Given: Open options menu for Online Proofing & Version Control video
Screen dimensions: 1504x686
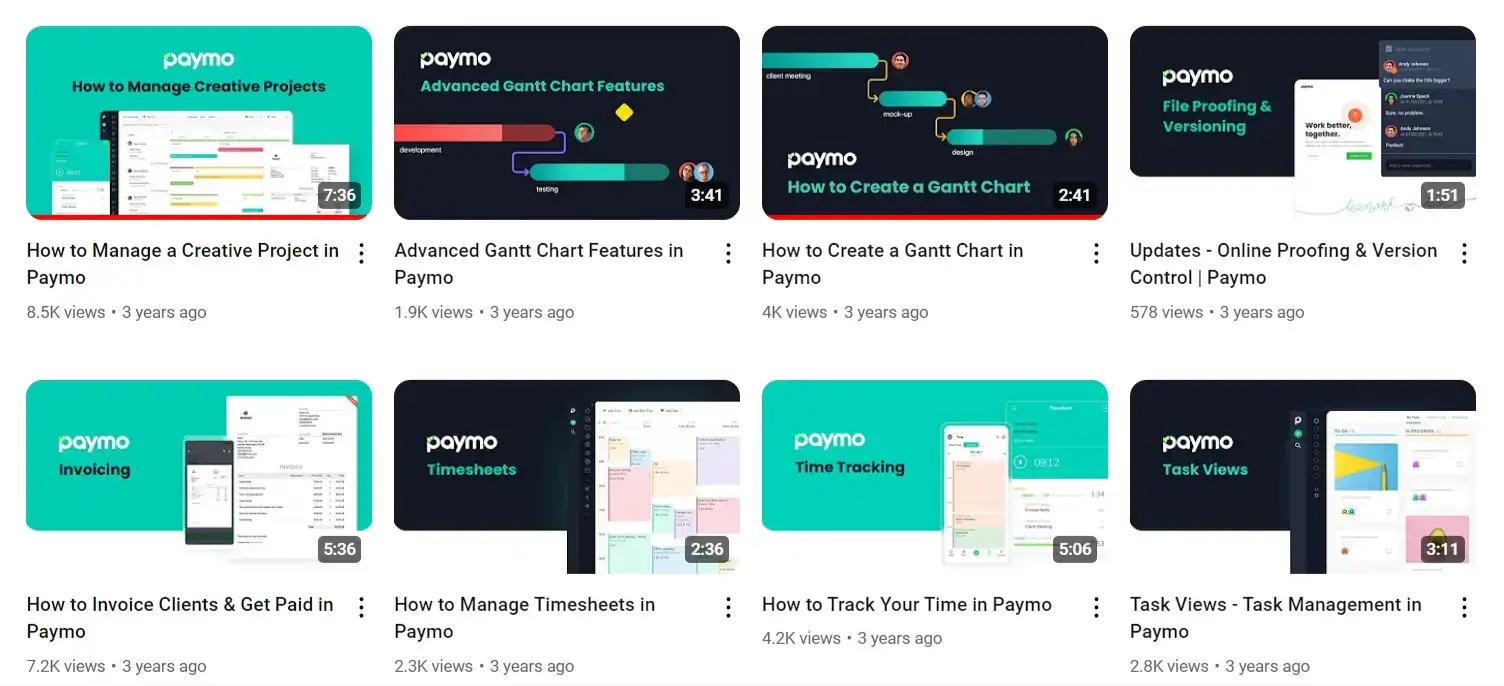Looking at the screenshot, I should [x=1465, y=253].
